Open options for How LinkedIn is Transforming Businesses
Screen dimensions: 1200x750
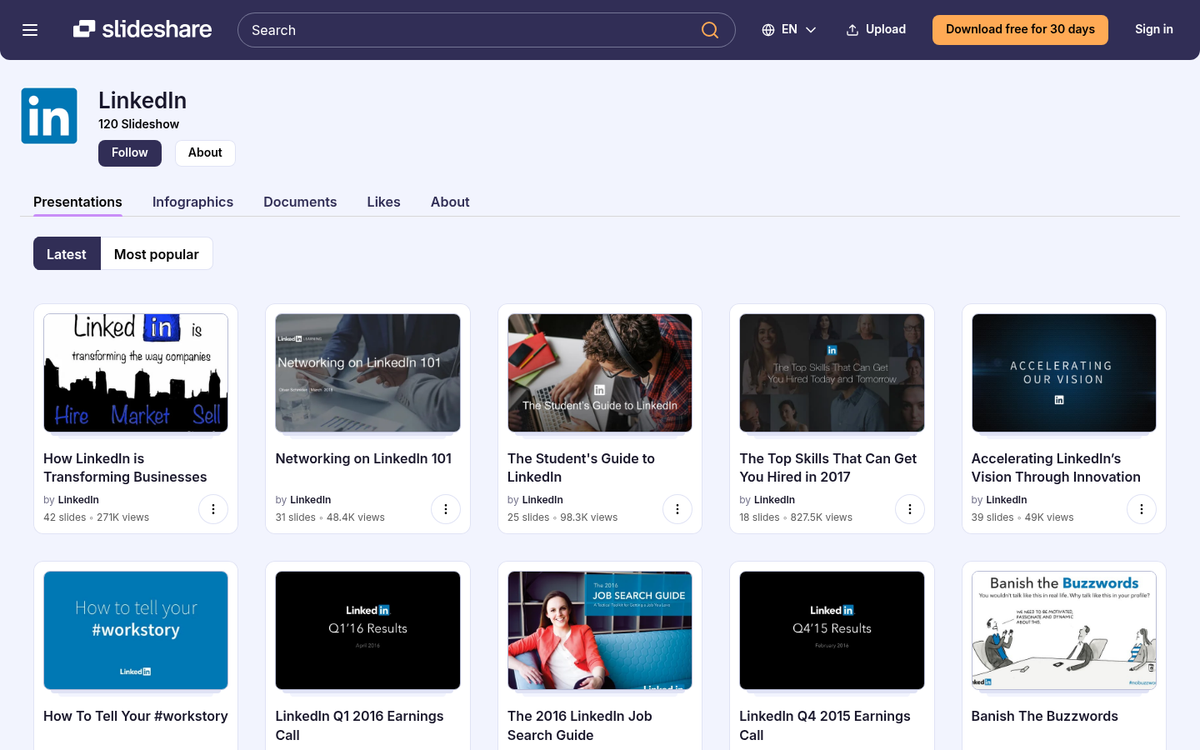[213, 509]
